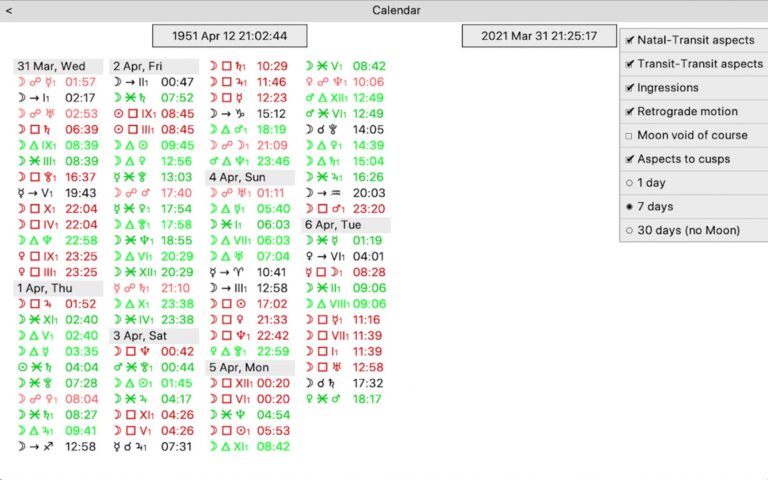This screenshot has height=480, width=768.
Task: Open the natal date 1951 Apr 12 button
Action: (230, 36)
